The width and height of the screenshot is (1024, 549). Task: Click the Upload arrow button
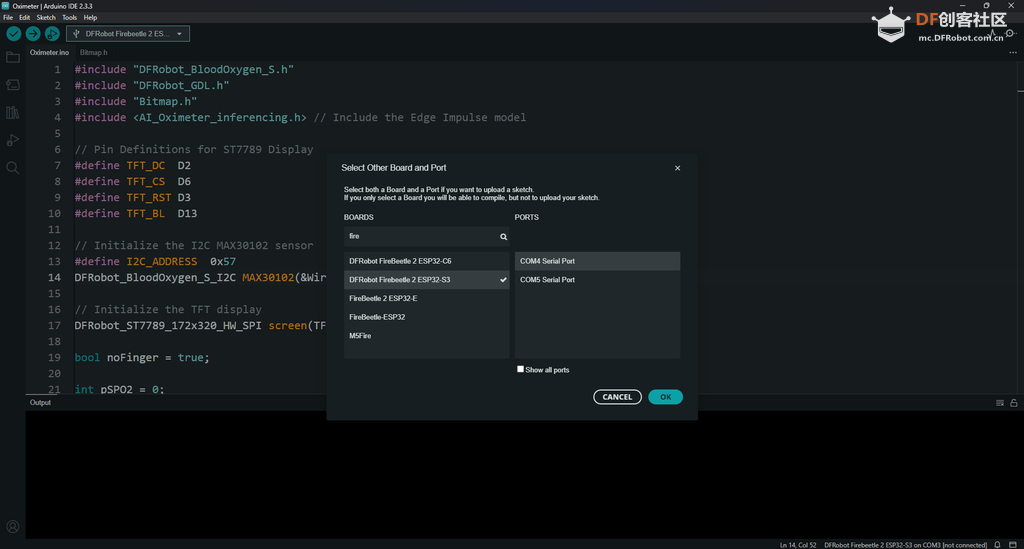33,34
